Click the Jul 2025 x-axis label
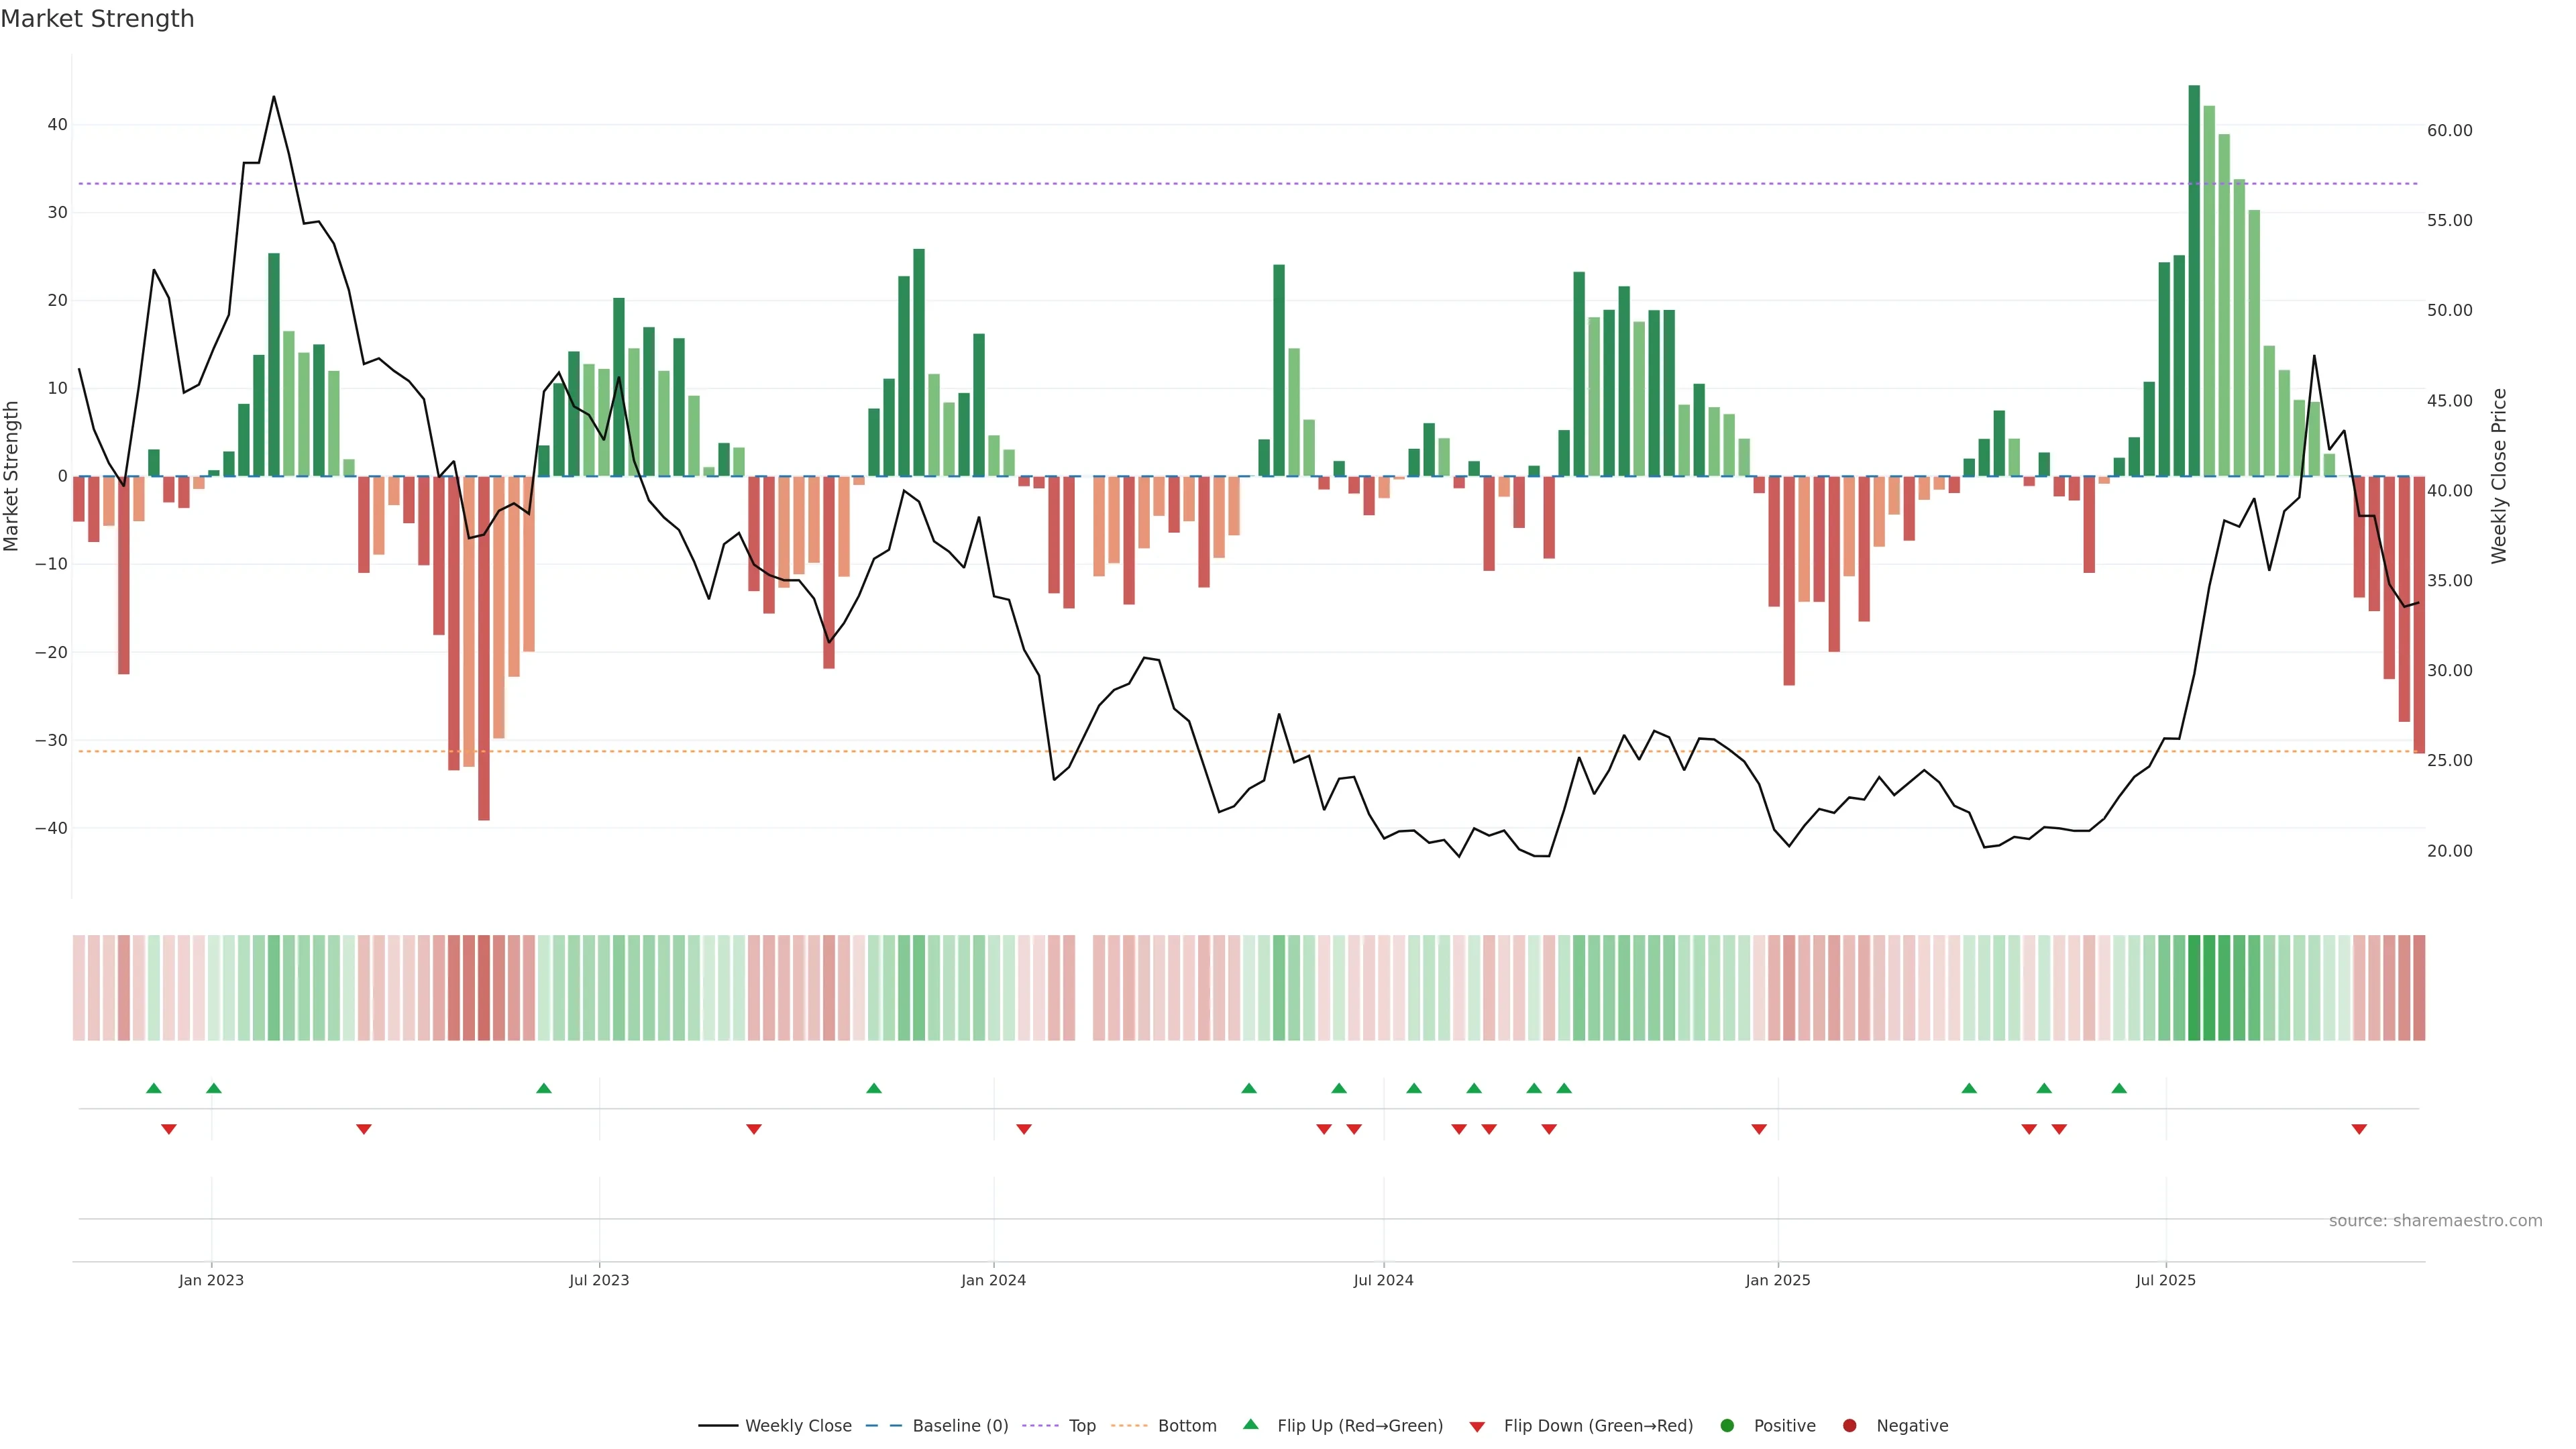 tap(2165, 1280)
